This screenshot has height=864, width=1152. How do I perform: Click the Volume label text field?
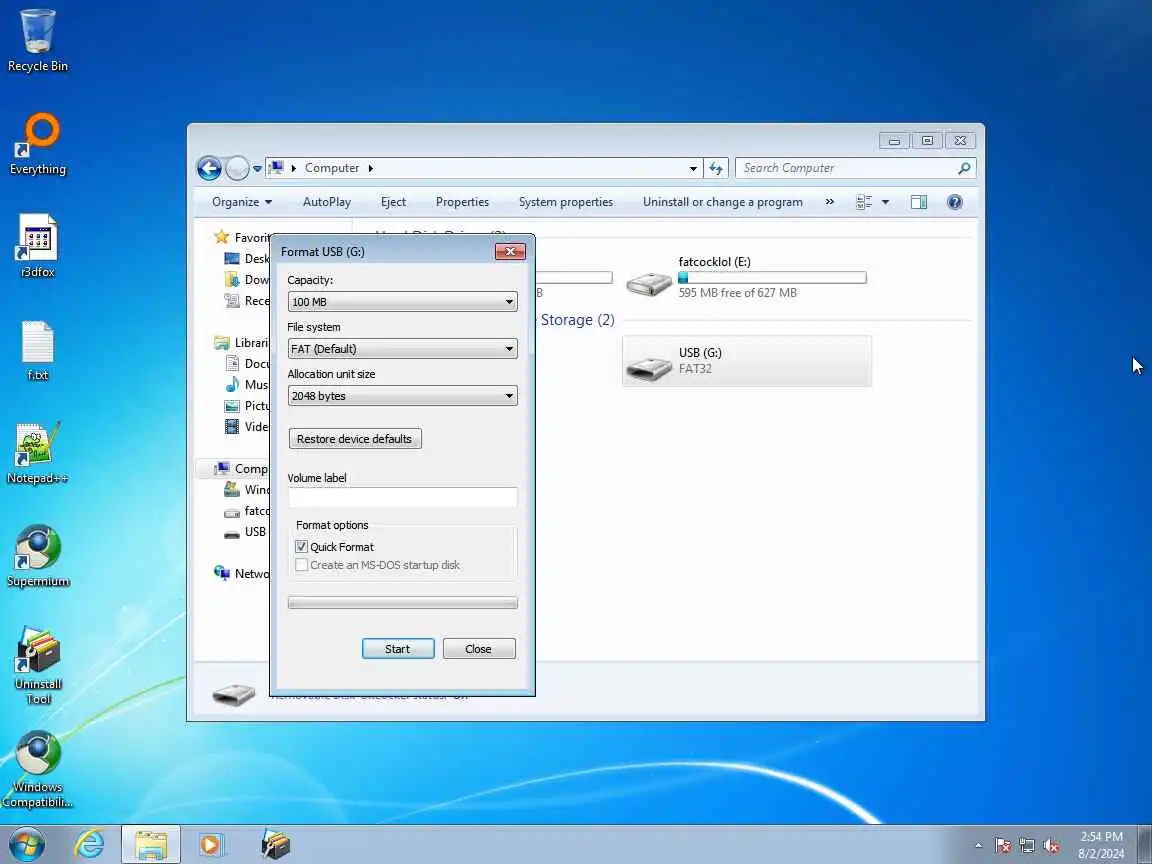(x=403, y=497)
